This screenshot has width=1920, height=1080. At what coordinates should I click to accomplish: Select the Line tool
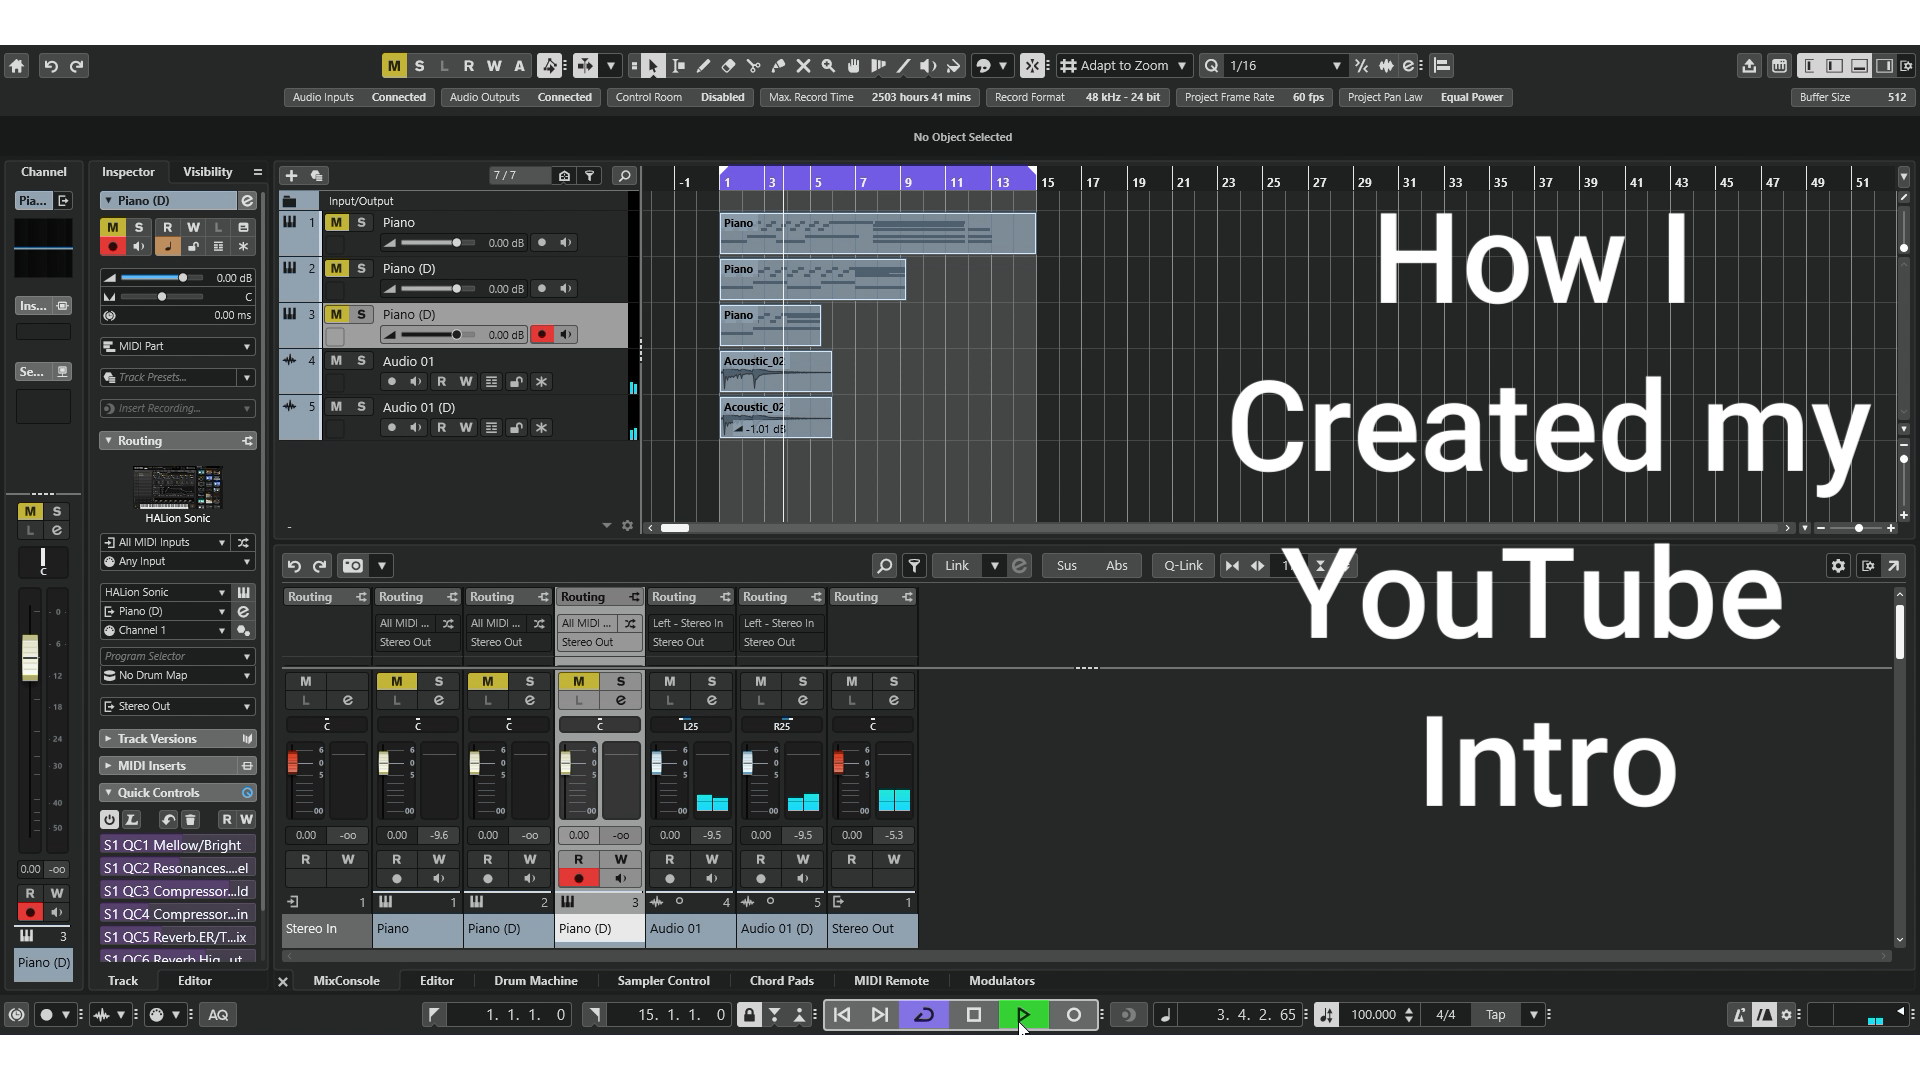click(904, 66)
